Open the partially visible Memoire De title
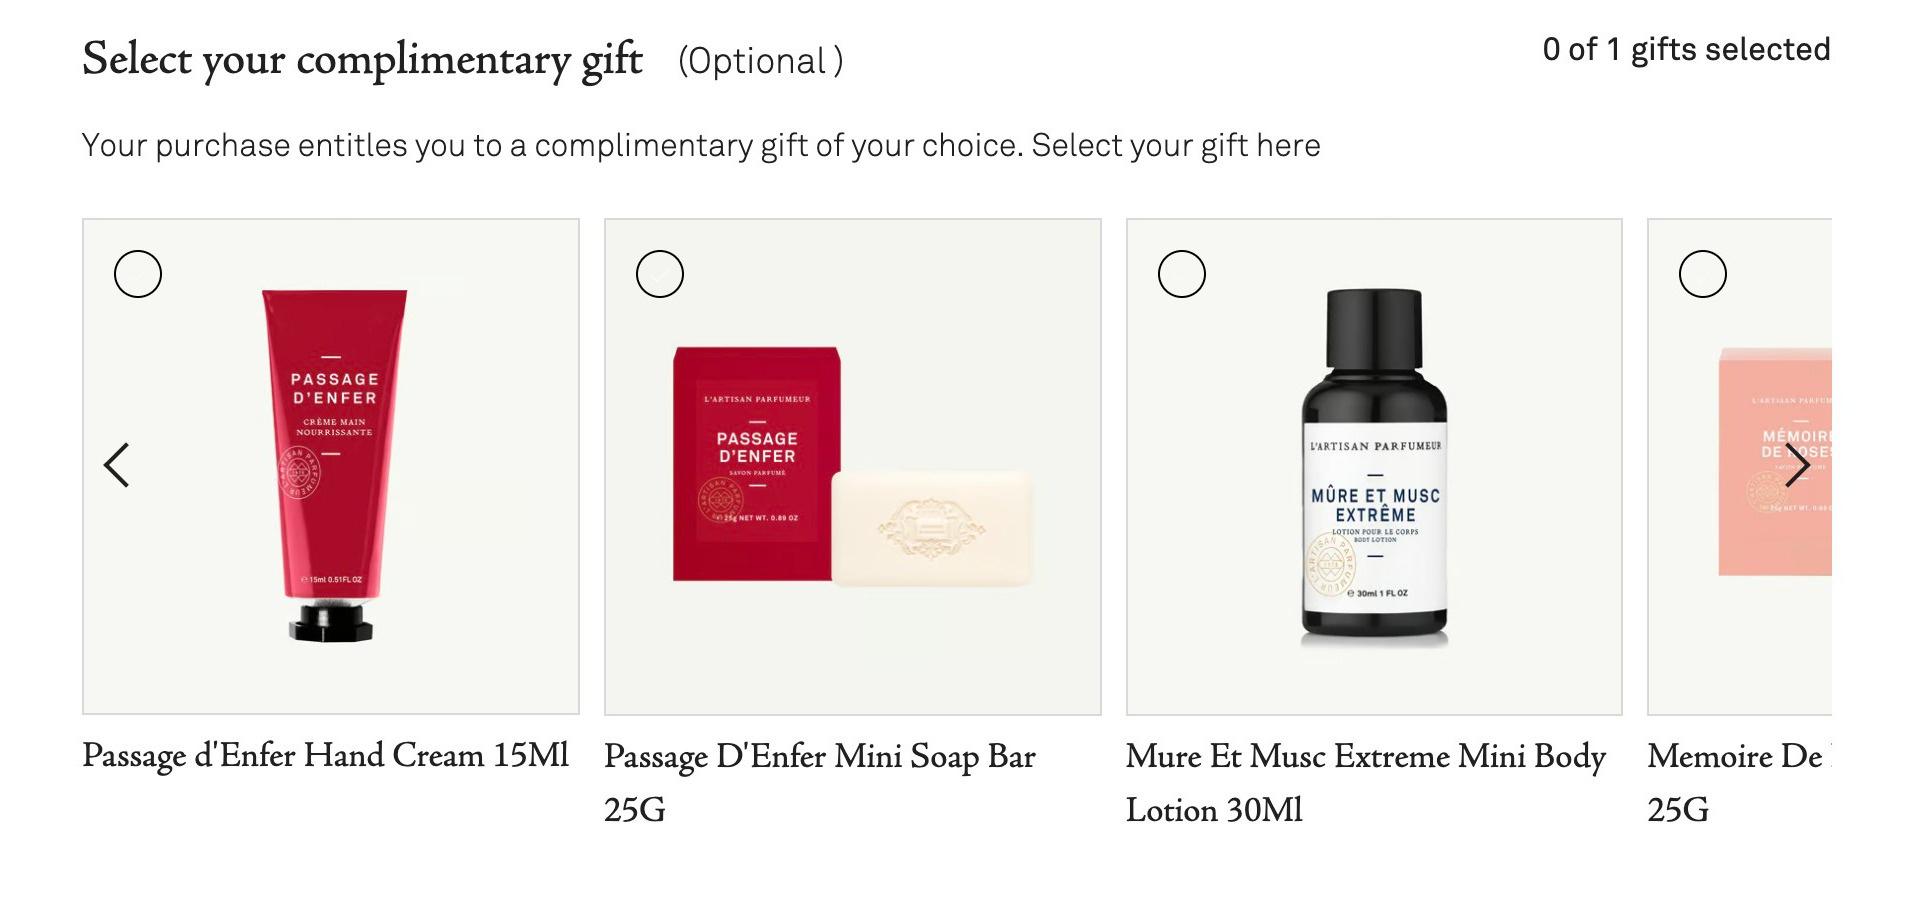This screenshot has height=904, width=1916. tap(1739, 782)
